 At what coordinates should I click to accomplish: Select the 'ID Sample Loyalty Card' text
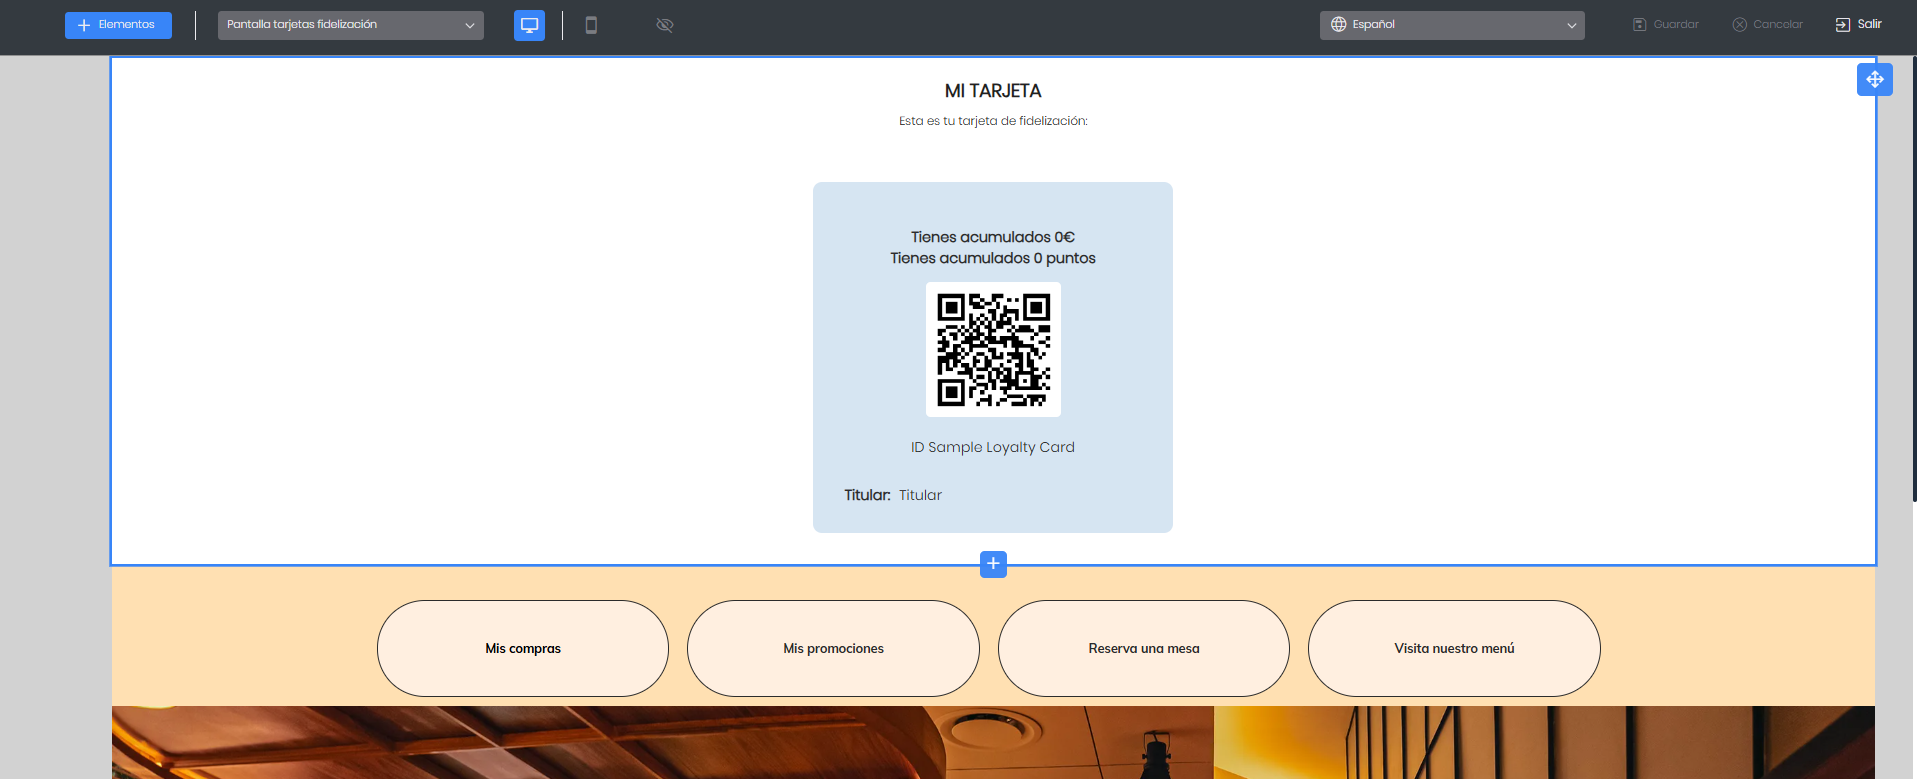click(993, 447)
